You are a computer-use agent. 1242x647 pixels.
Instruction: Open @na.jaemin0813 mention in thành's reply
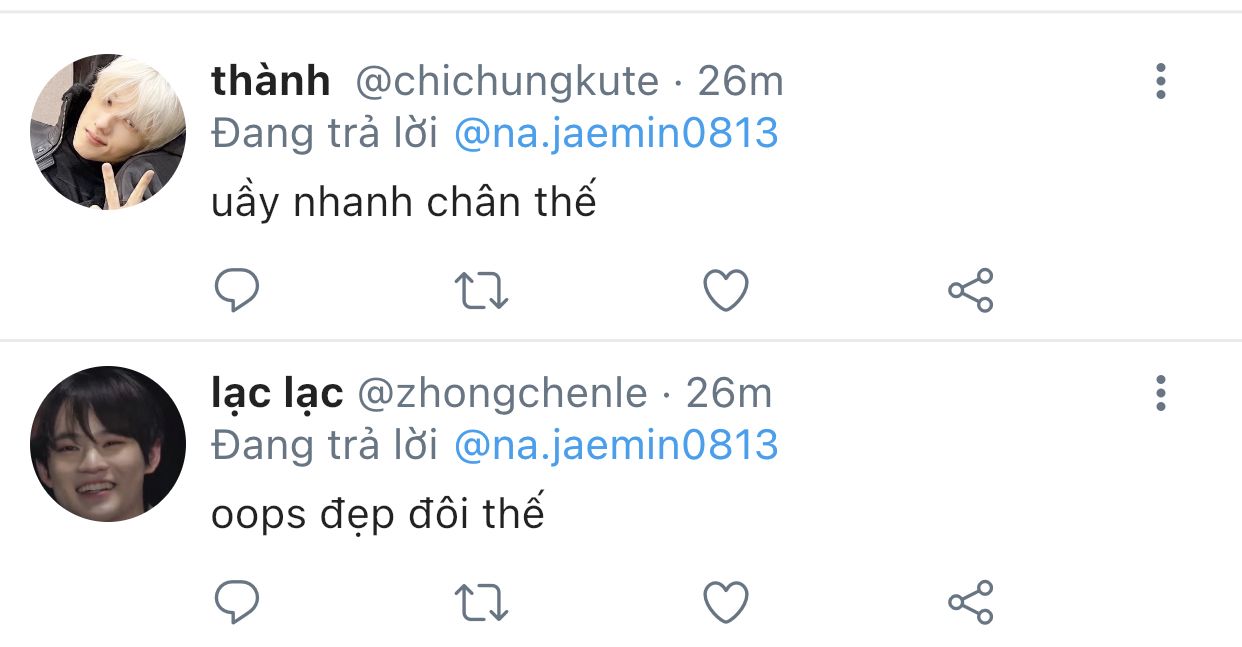tap(616, 133)
